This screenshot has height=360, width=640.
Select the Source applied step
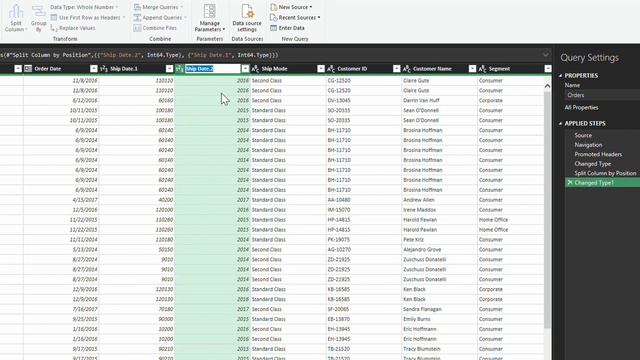pyautogui.click(x=583, y=135)
